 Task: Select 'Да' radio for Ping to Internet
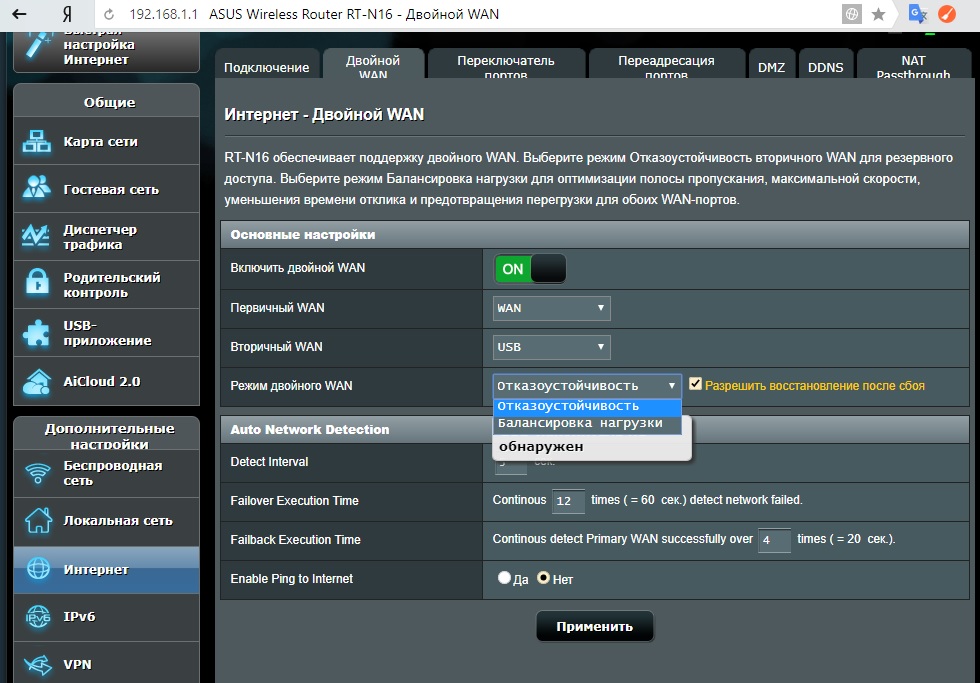click(504, 578)
